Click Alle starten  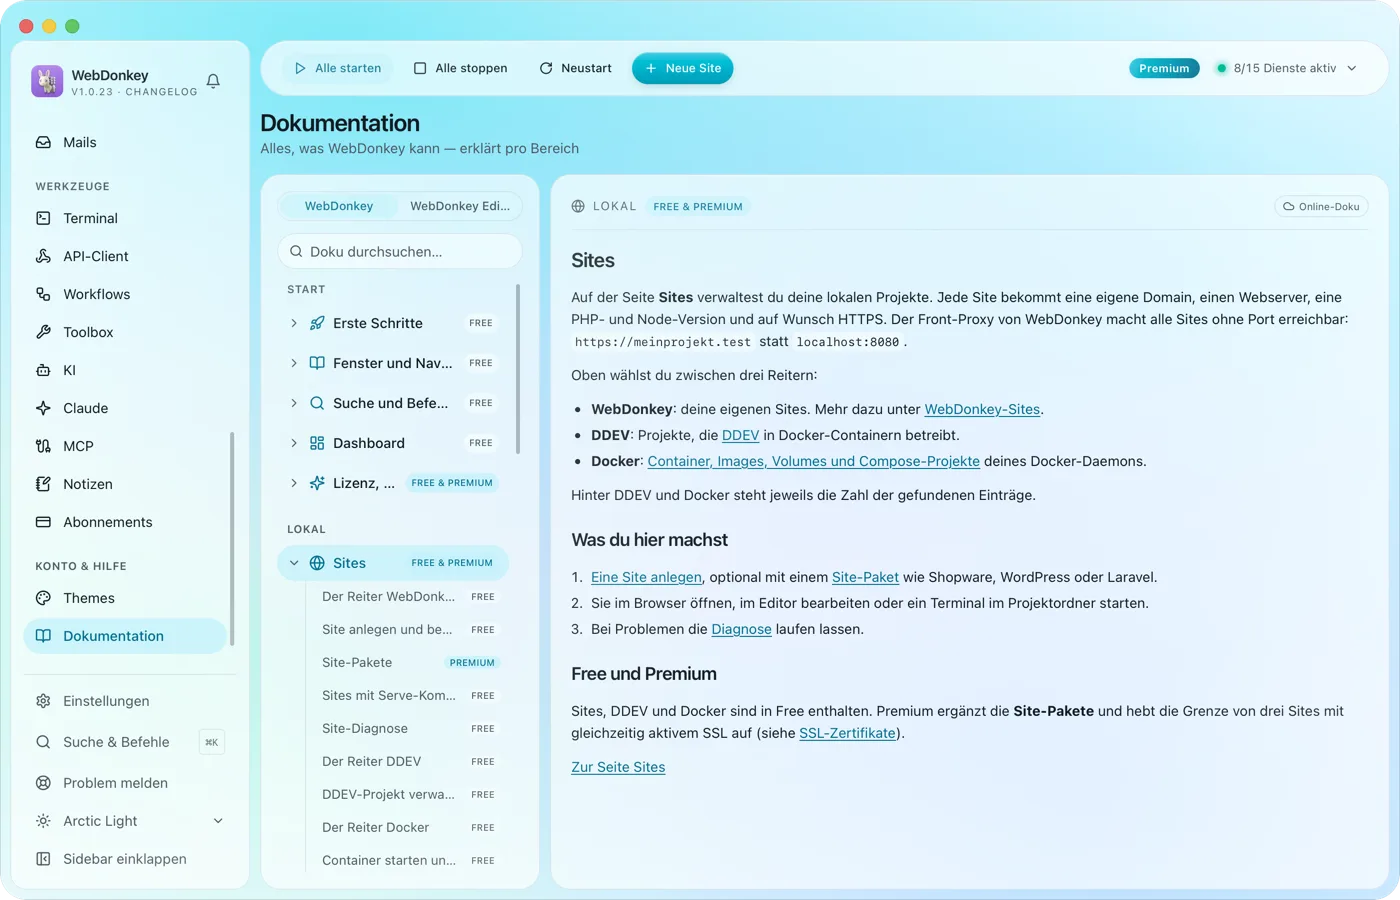pos(338,68)
